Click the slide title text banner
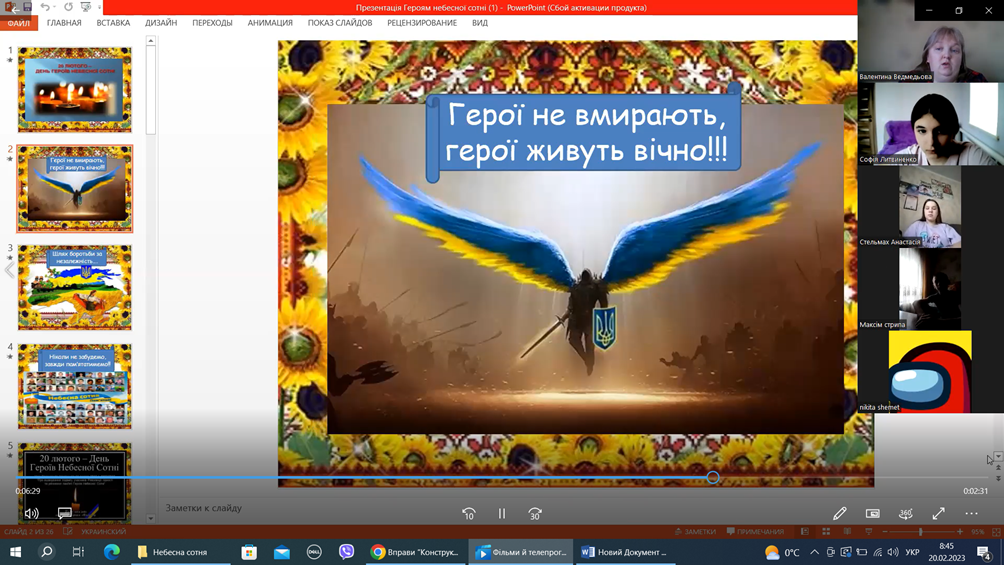The width and height of the screenshot is (1004, 565). (x=585, y=133)
